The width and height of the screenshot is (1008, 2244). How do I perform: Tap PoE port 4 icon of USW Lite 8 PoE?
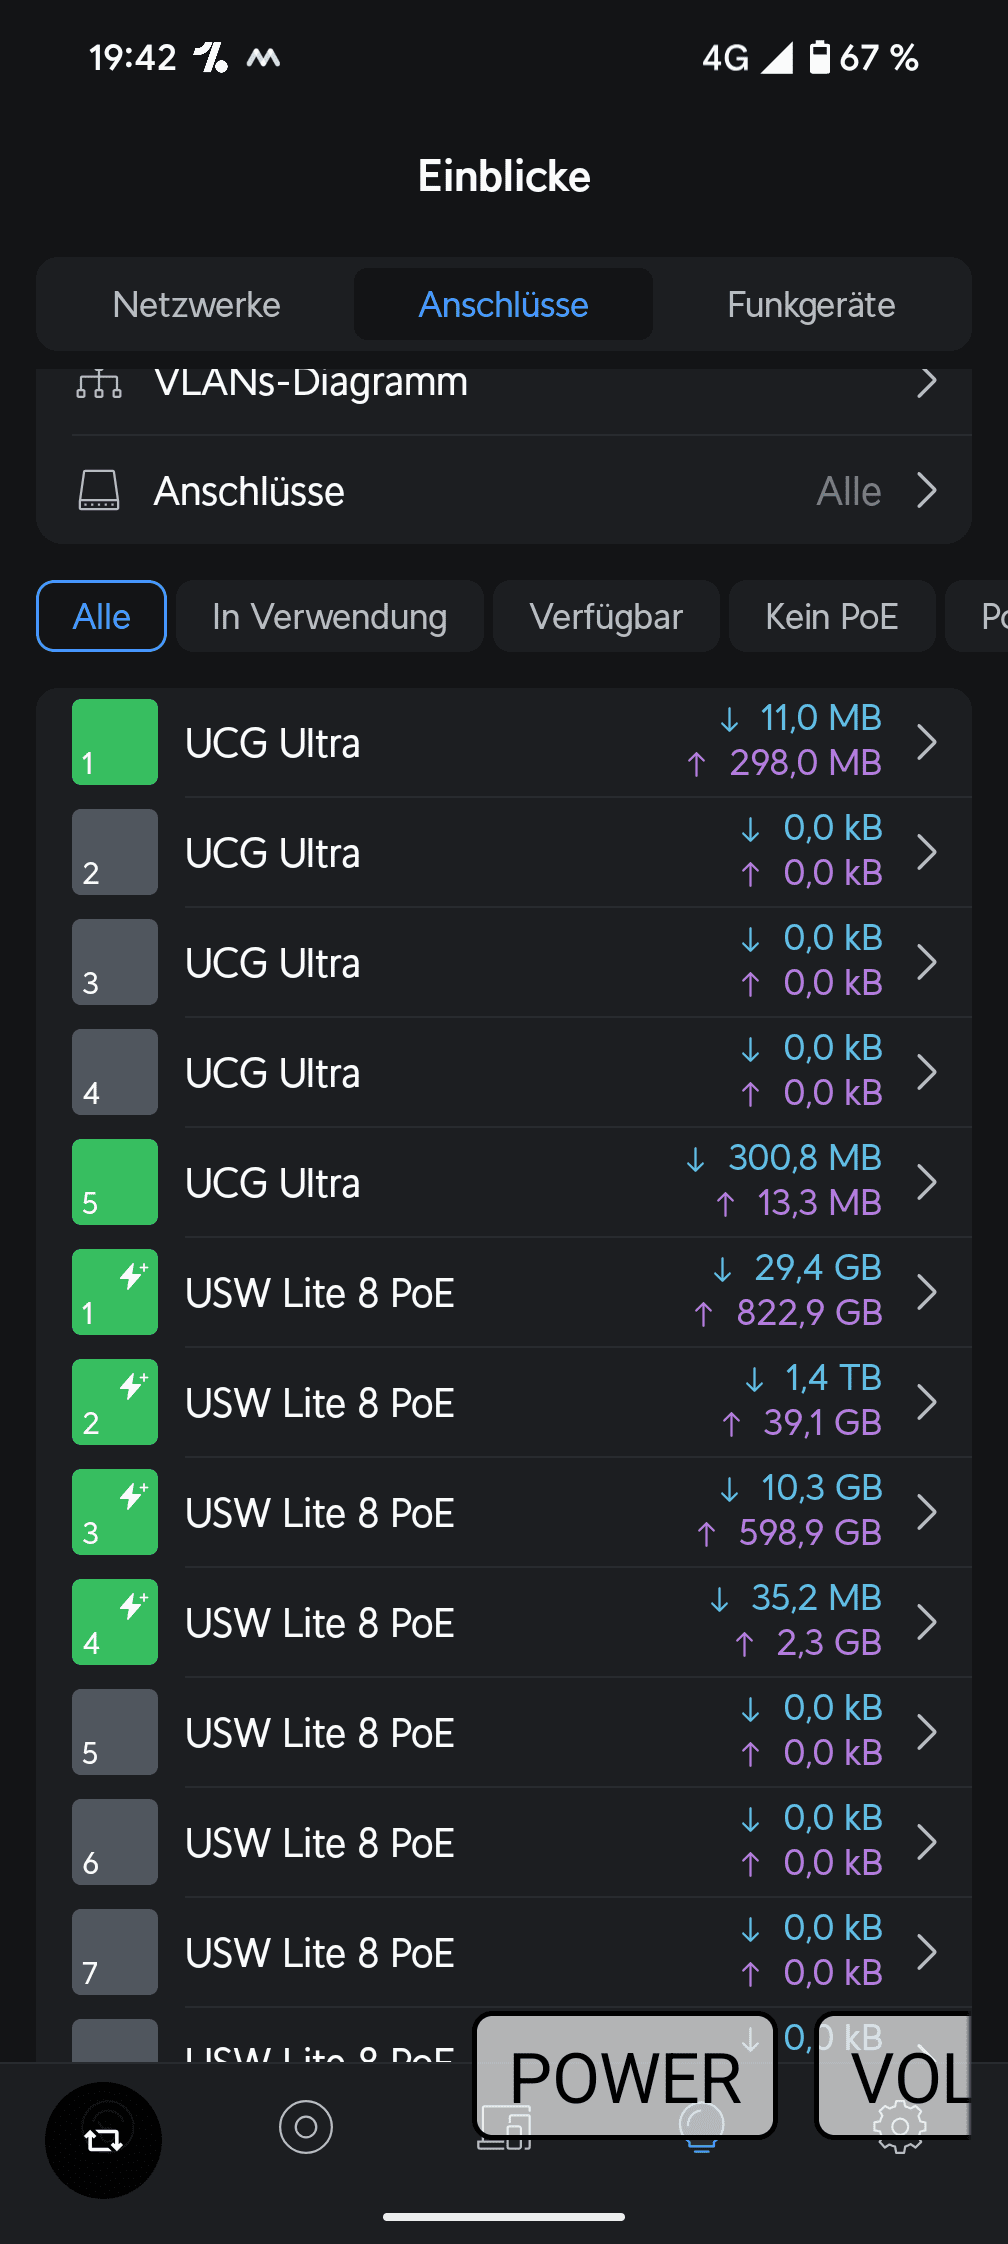pyautogui.click(x=115, y=1622)
